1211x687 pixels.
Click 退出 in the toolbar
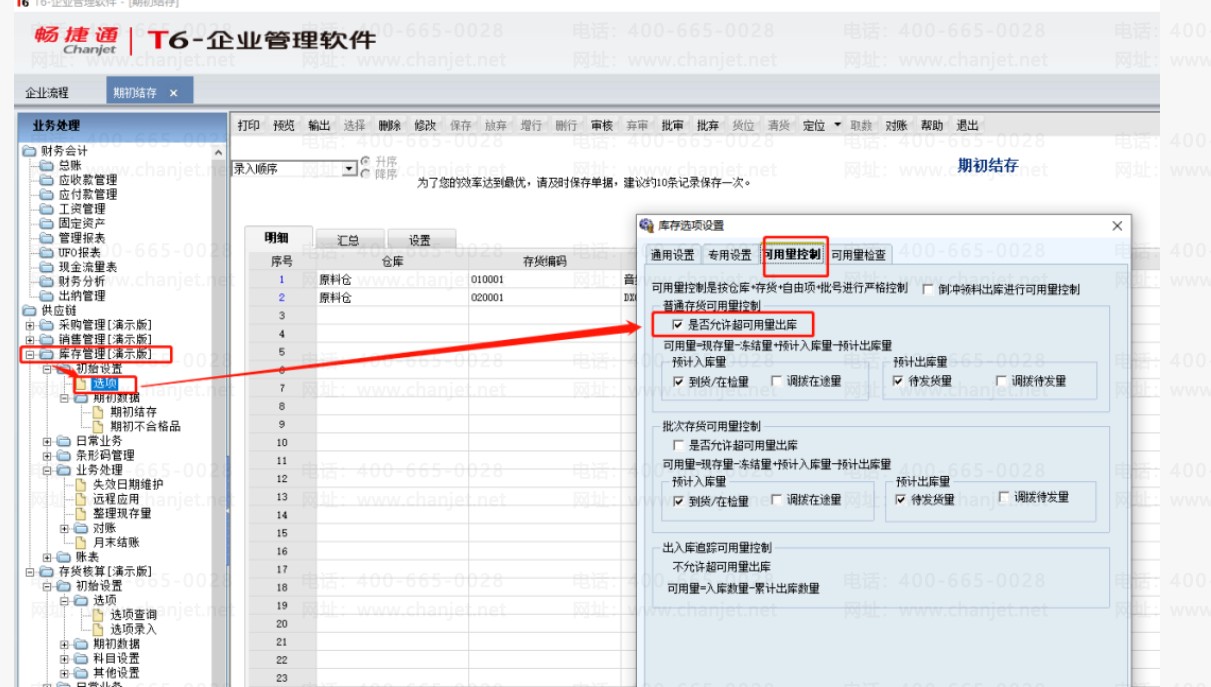click(x=967, y=126)
